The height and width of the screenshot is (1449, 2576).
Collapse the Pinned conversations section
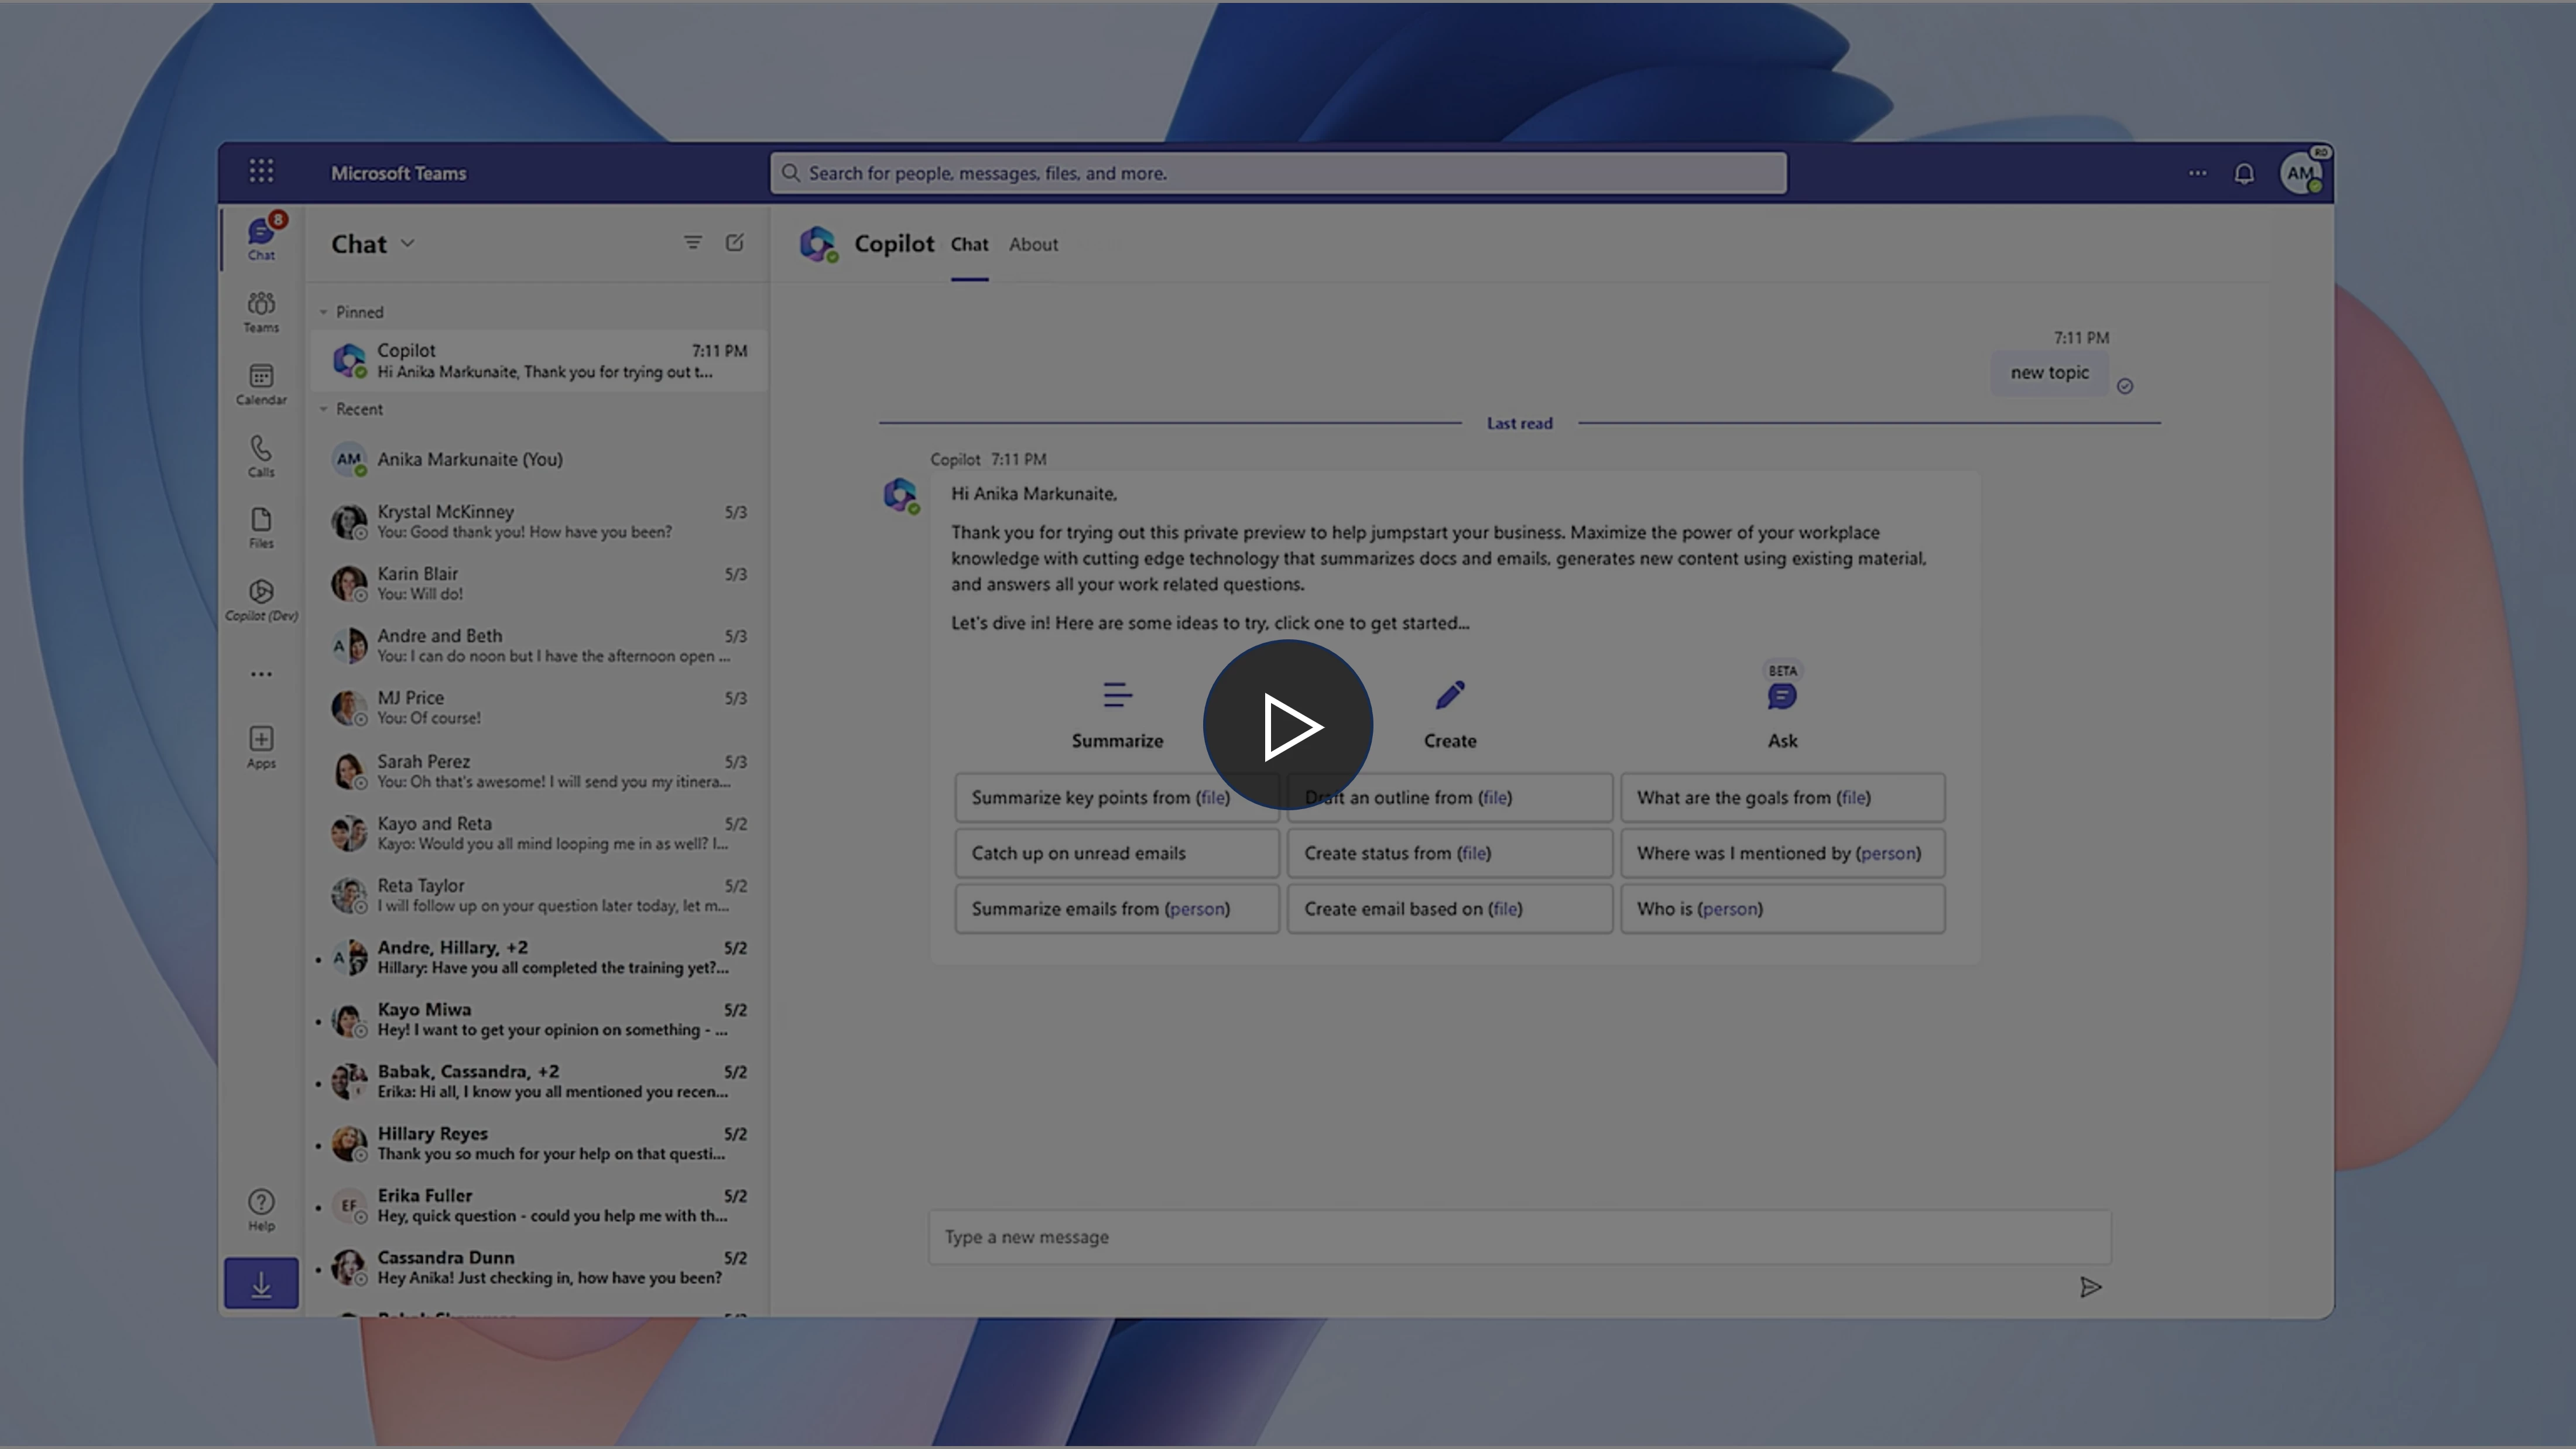pyautogui.click(x=324, y=311)
